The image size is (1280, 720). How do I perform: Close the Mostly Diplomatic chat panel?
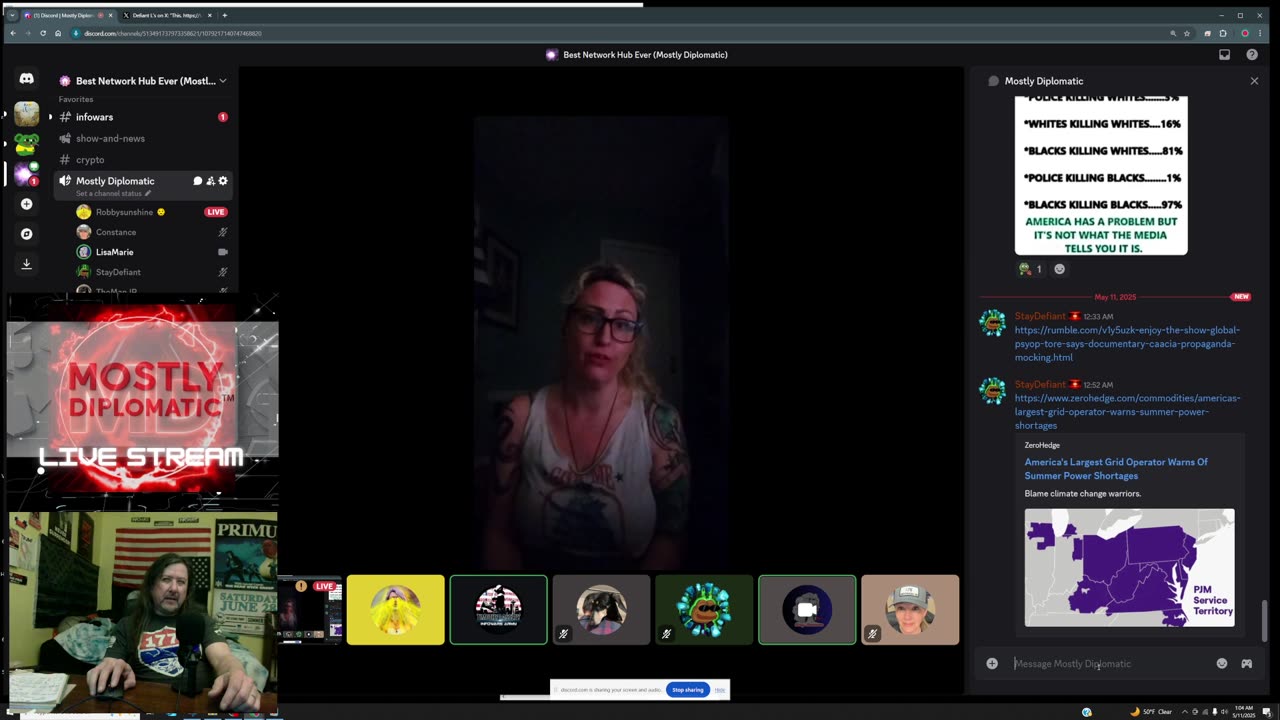coord(1254,81)
